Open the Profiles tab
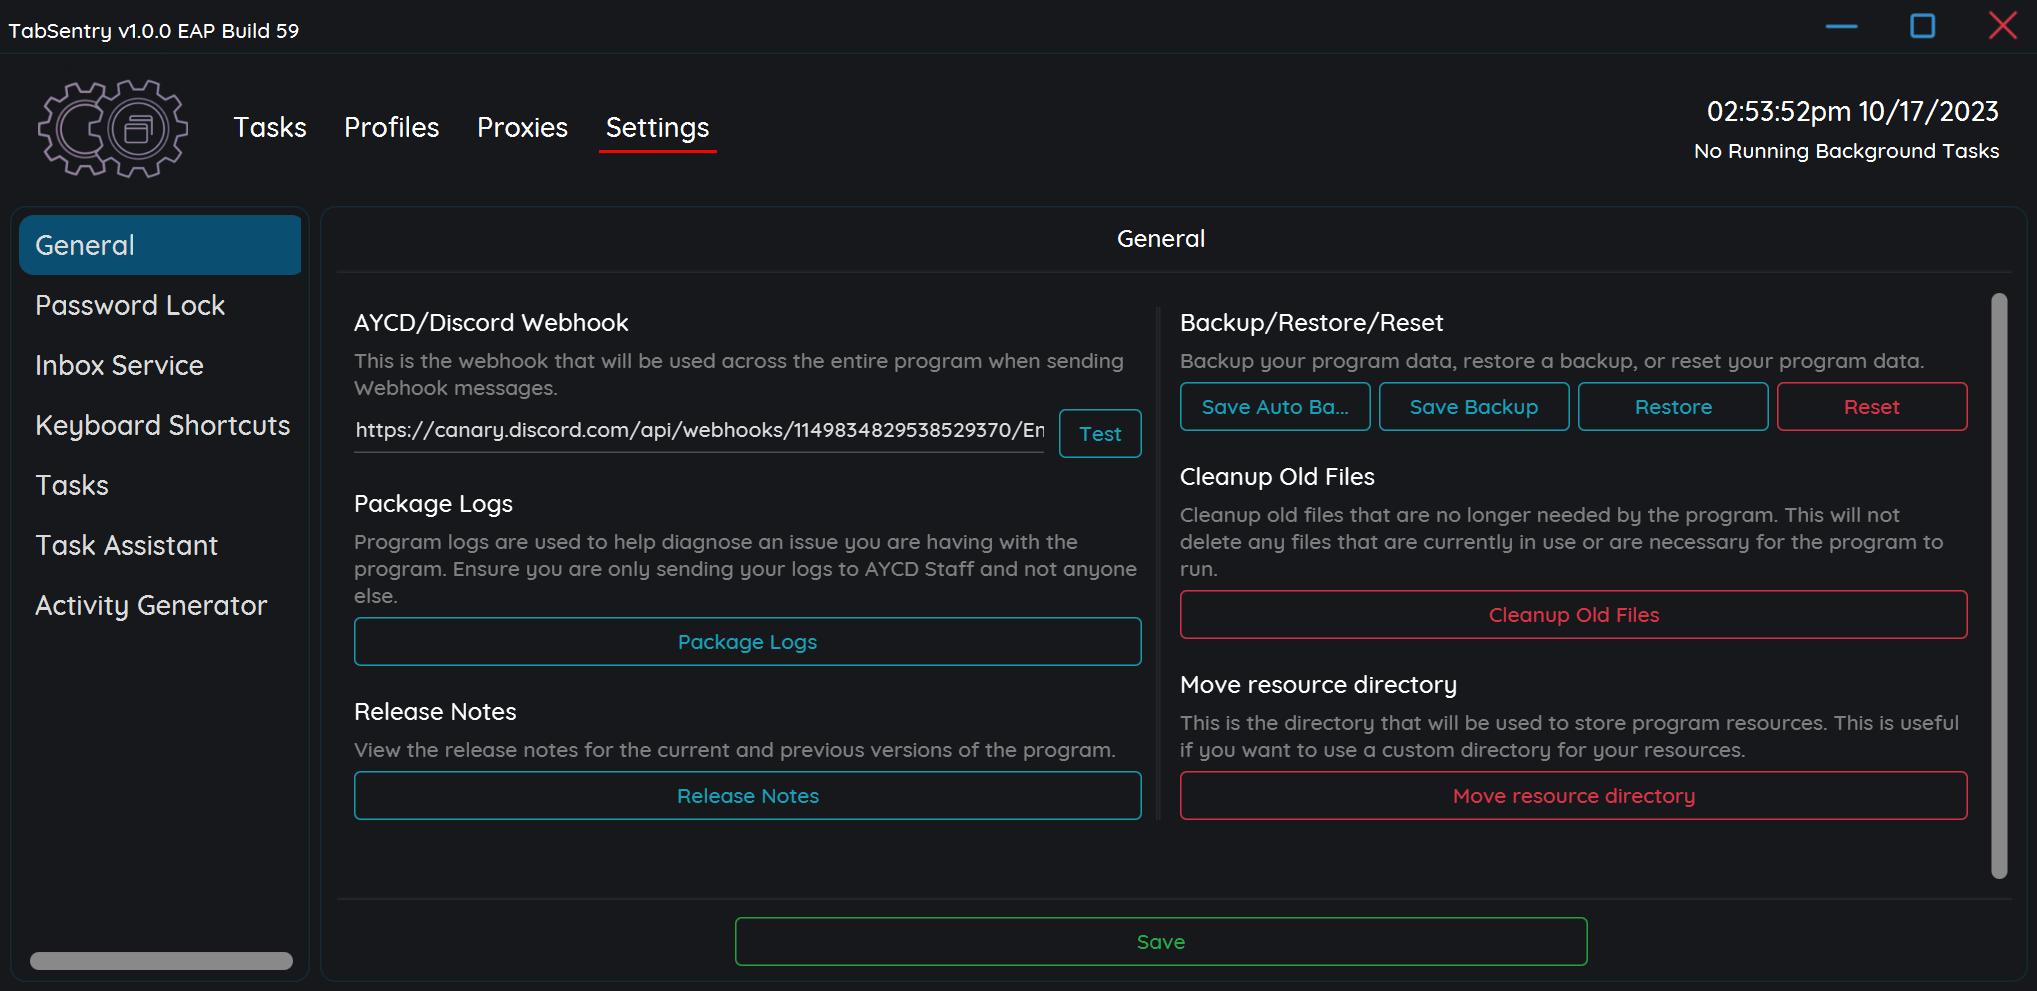Image resolution: width=2037 pixels, height=991 pixels. [391, 127]
